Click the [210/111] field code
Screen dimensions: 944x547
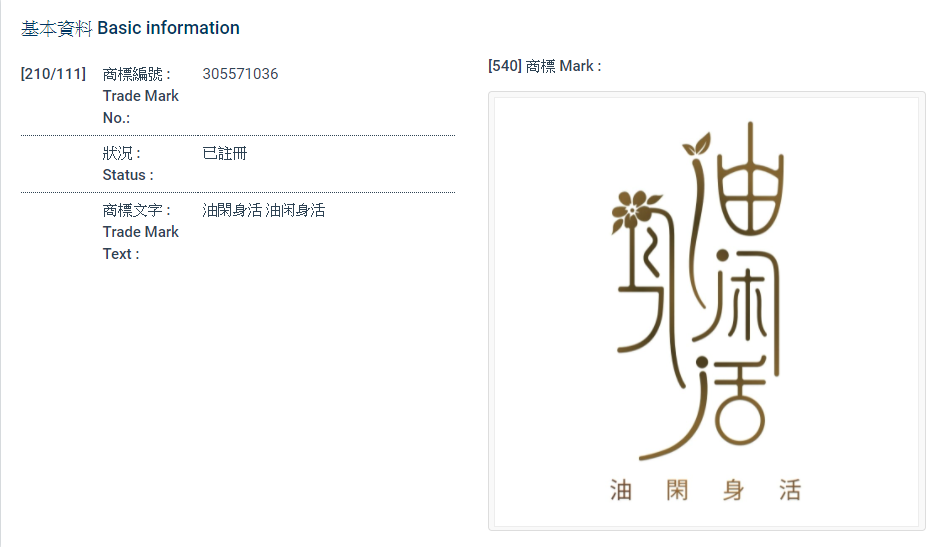pos(53,74)
